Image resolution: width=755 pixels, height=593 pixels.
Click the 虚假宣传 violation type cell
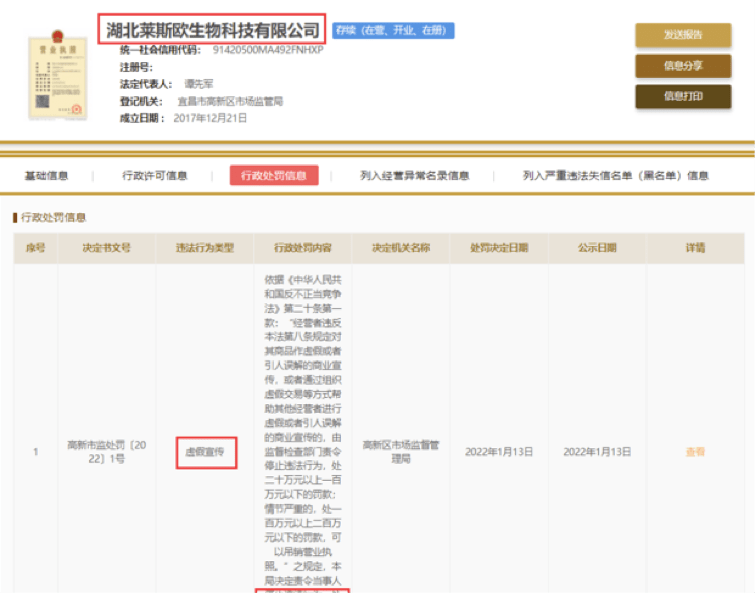[205, 452]
